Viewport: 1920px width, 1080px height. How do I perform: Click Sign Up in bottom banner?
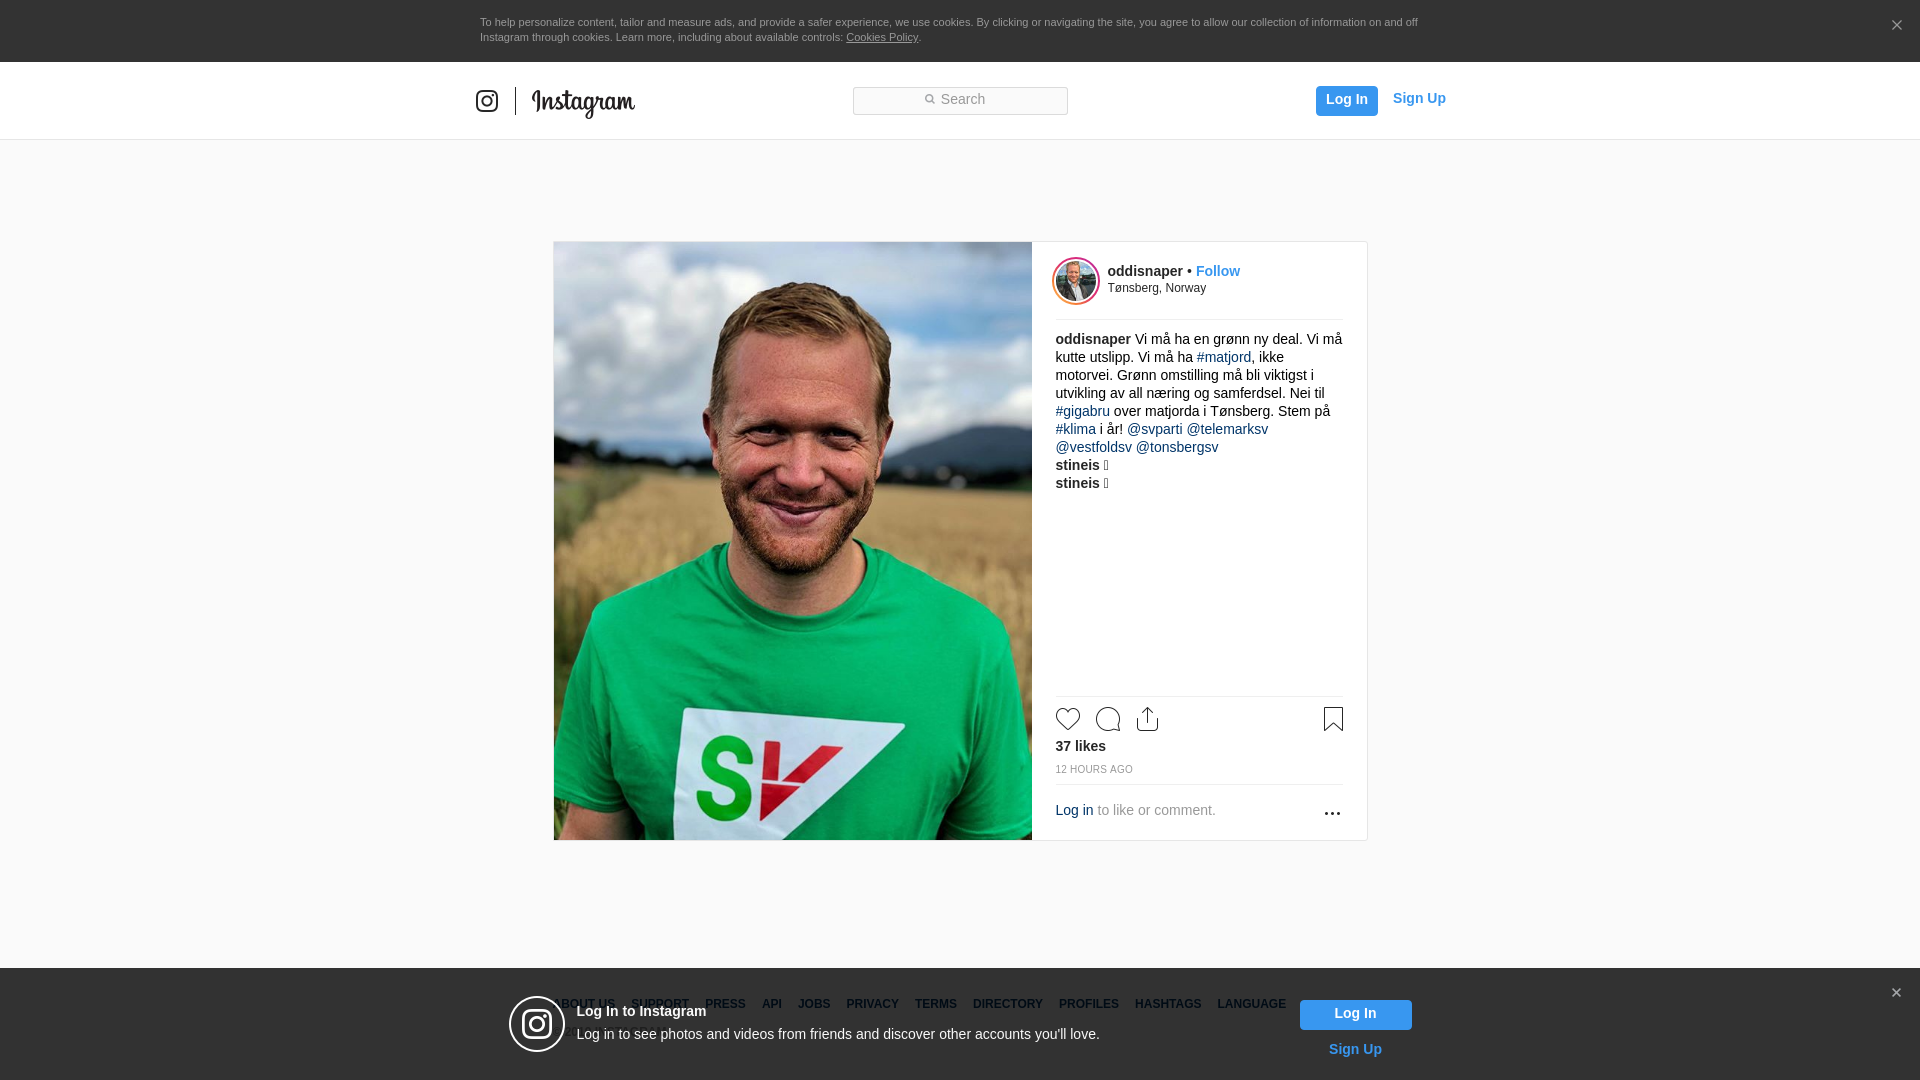pyautogui.click(x=1355, y=1049)
